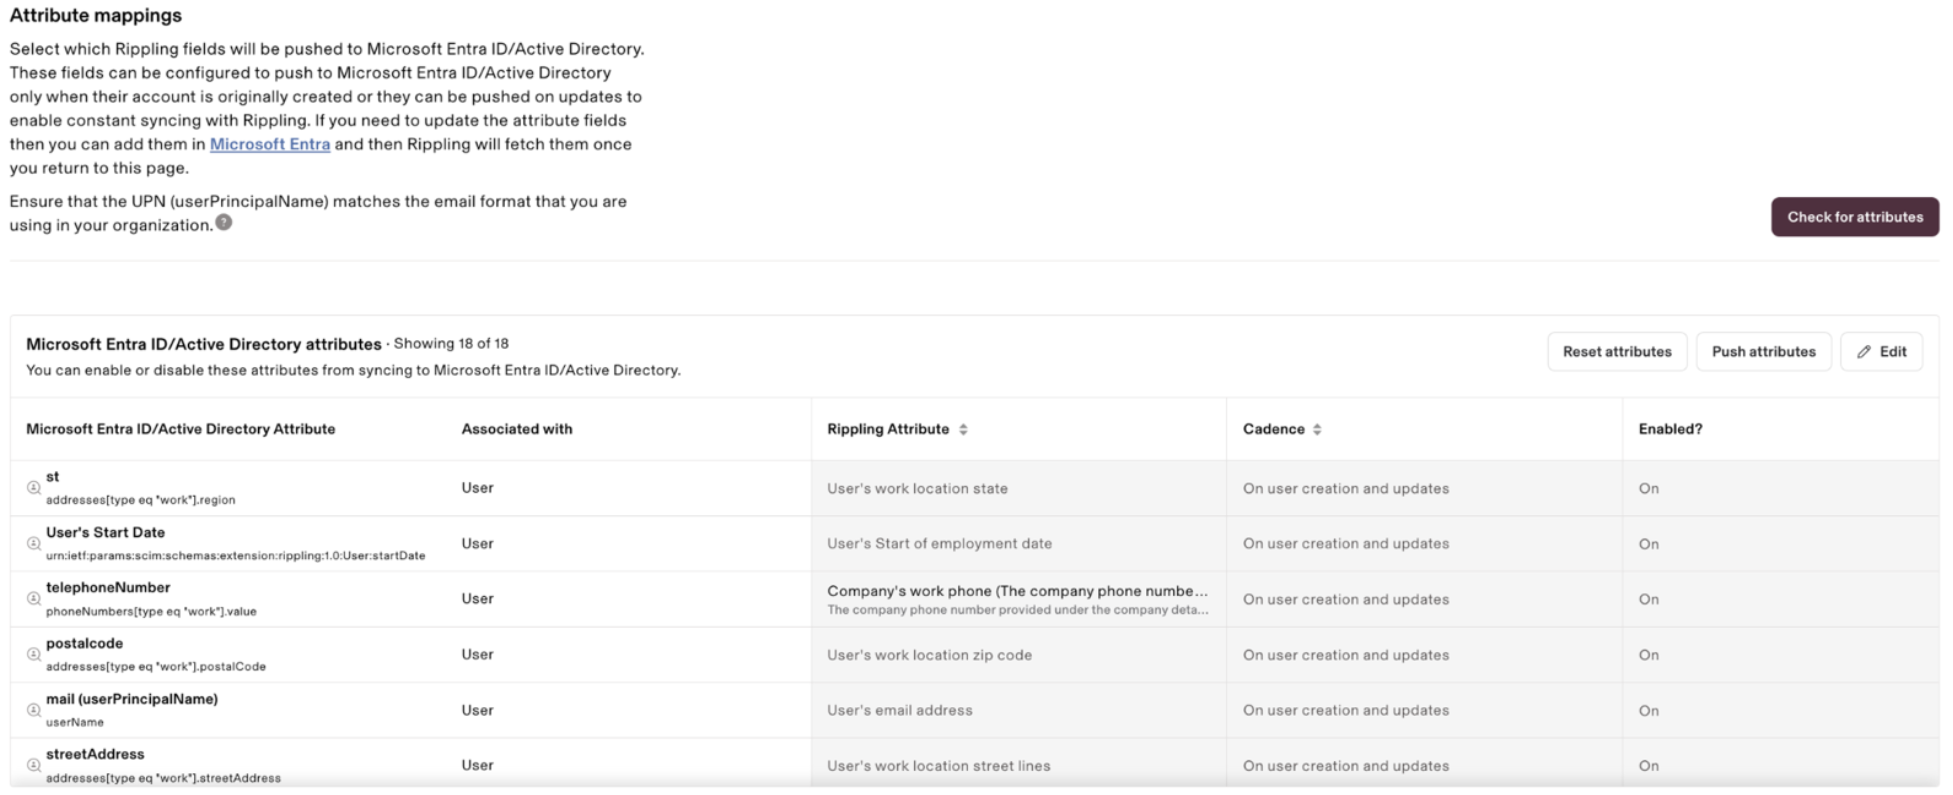Click the On status in mail (userPrincipalName) row
The height and width of the screenshot is (795, 1953).
point(1648,711)
